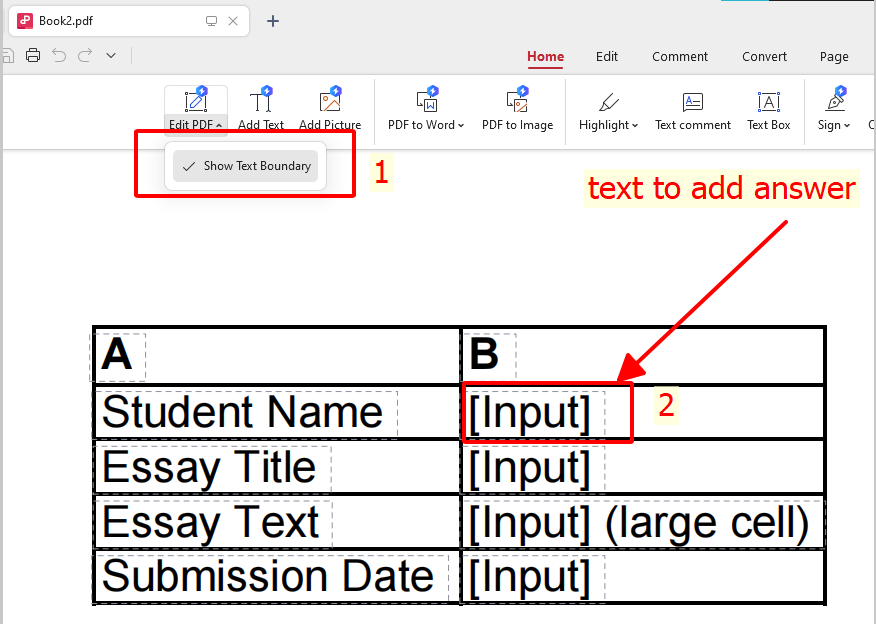Choose the Add Picture tool
Screen dimensions: 876x624
pos(330,102)
